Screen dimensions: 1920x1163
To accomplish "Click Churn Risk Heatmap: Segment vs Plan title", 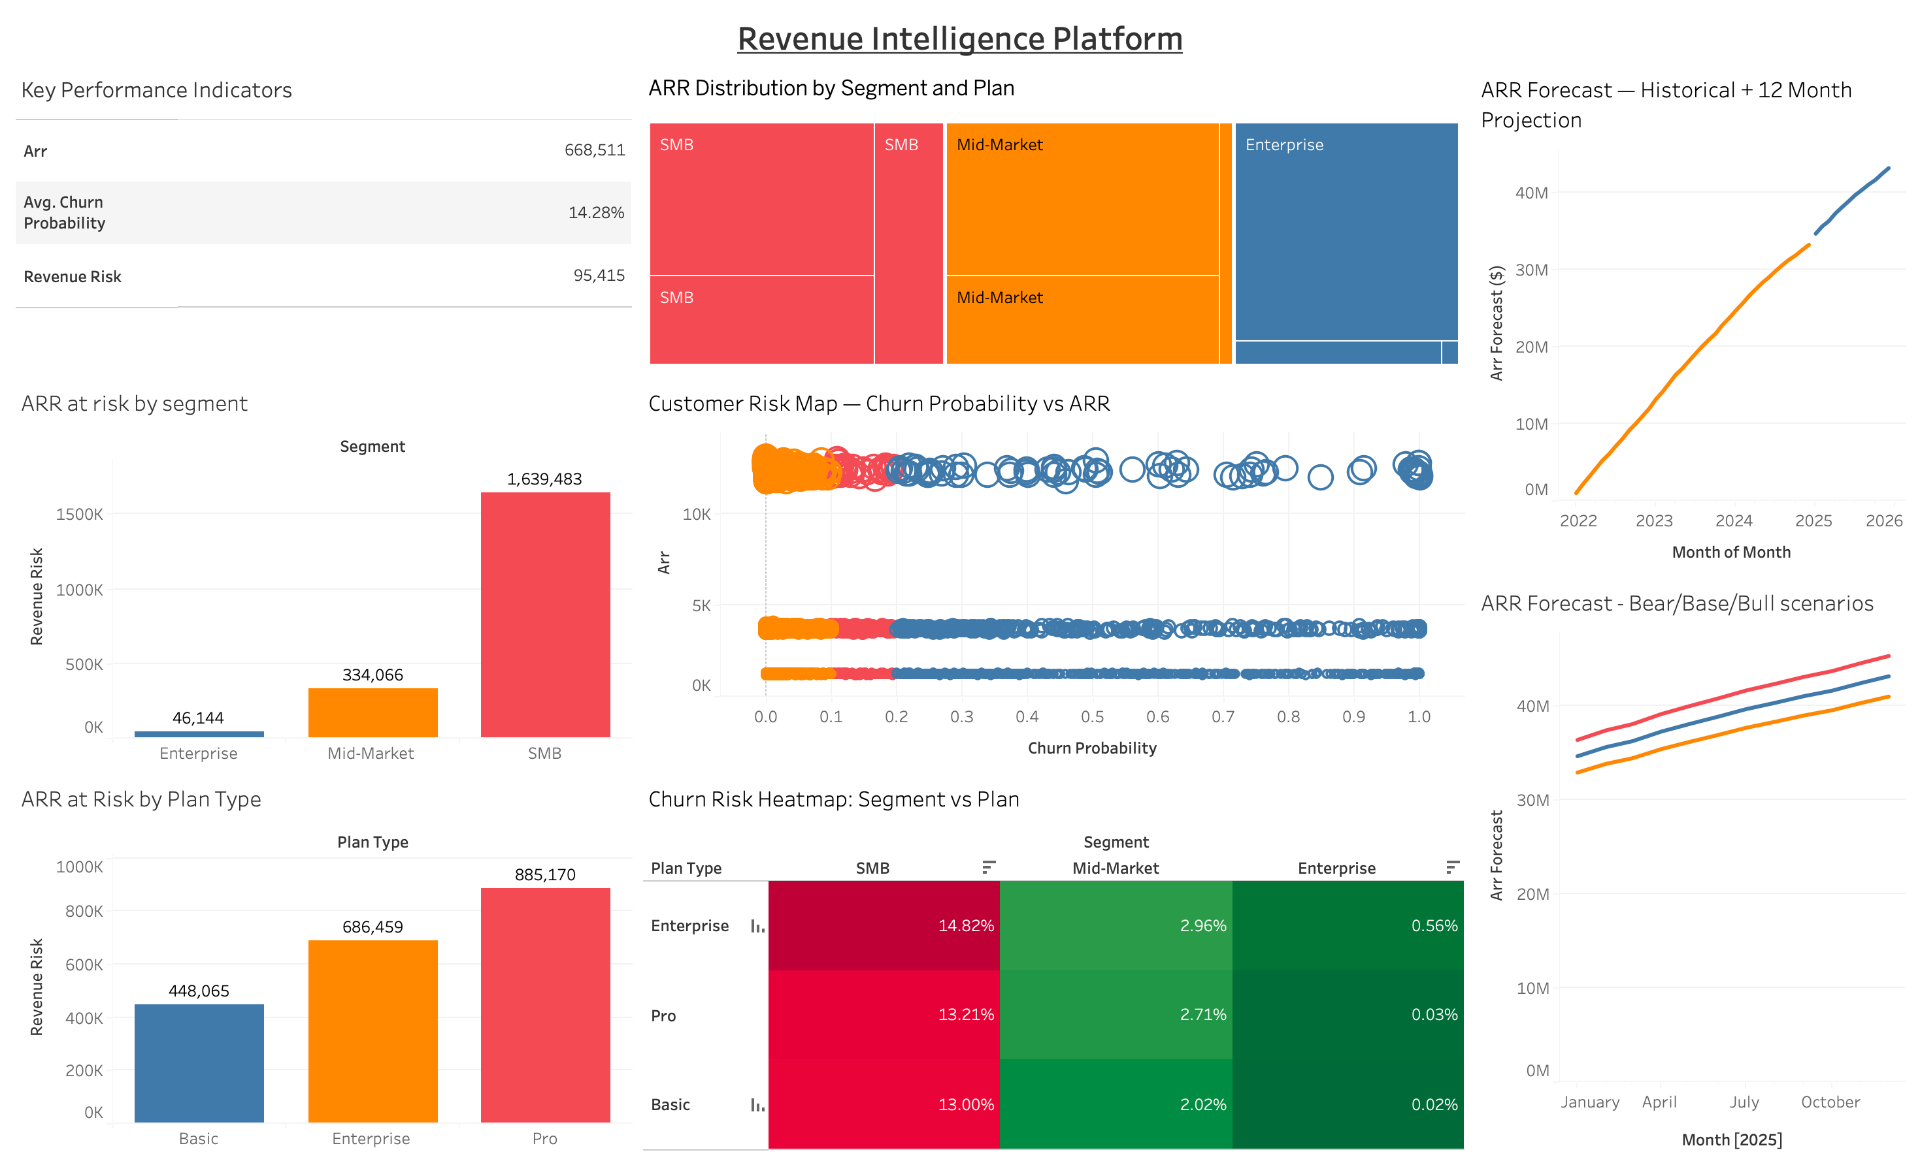I will point(834,799).
